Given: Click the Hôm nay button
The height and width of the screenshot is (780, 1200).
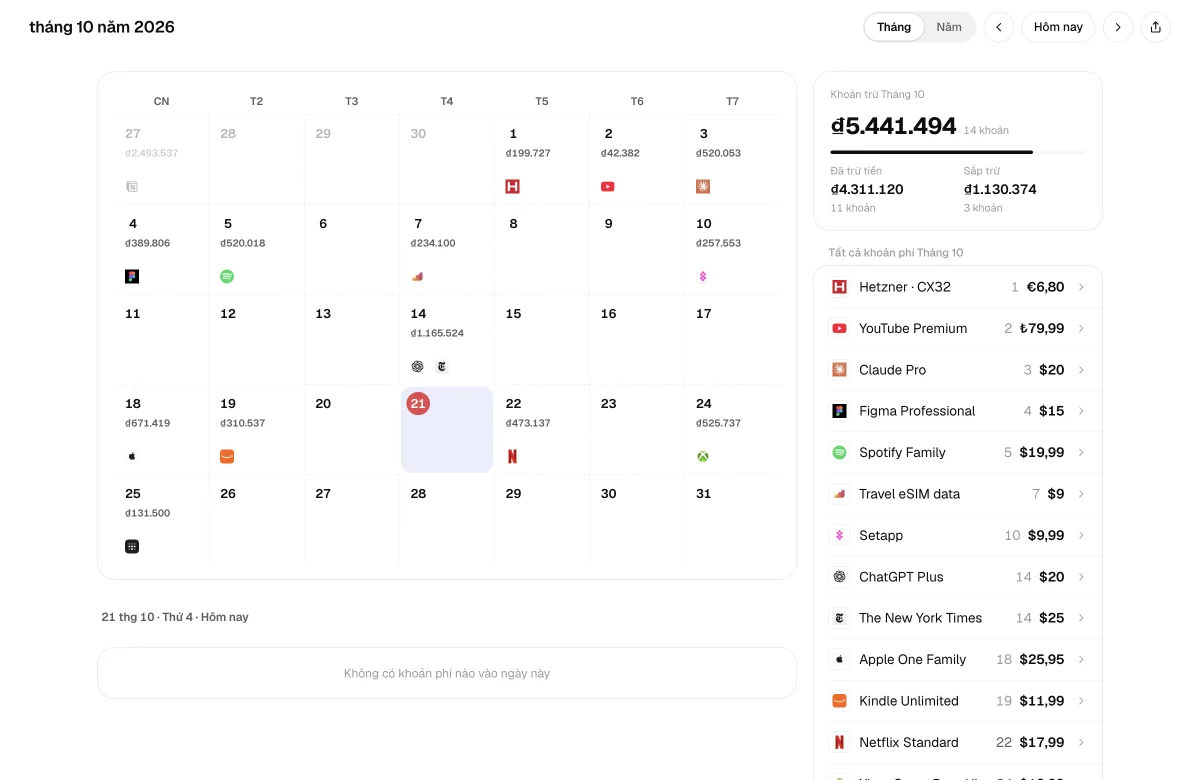Looking at the screenshot, I should tap(1058, 27).
